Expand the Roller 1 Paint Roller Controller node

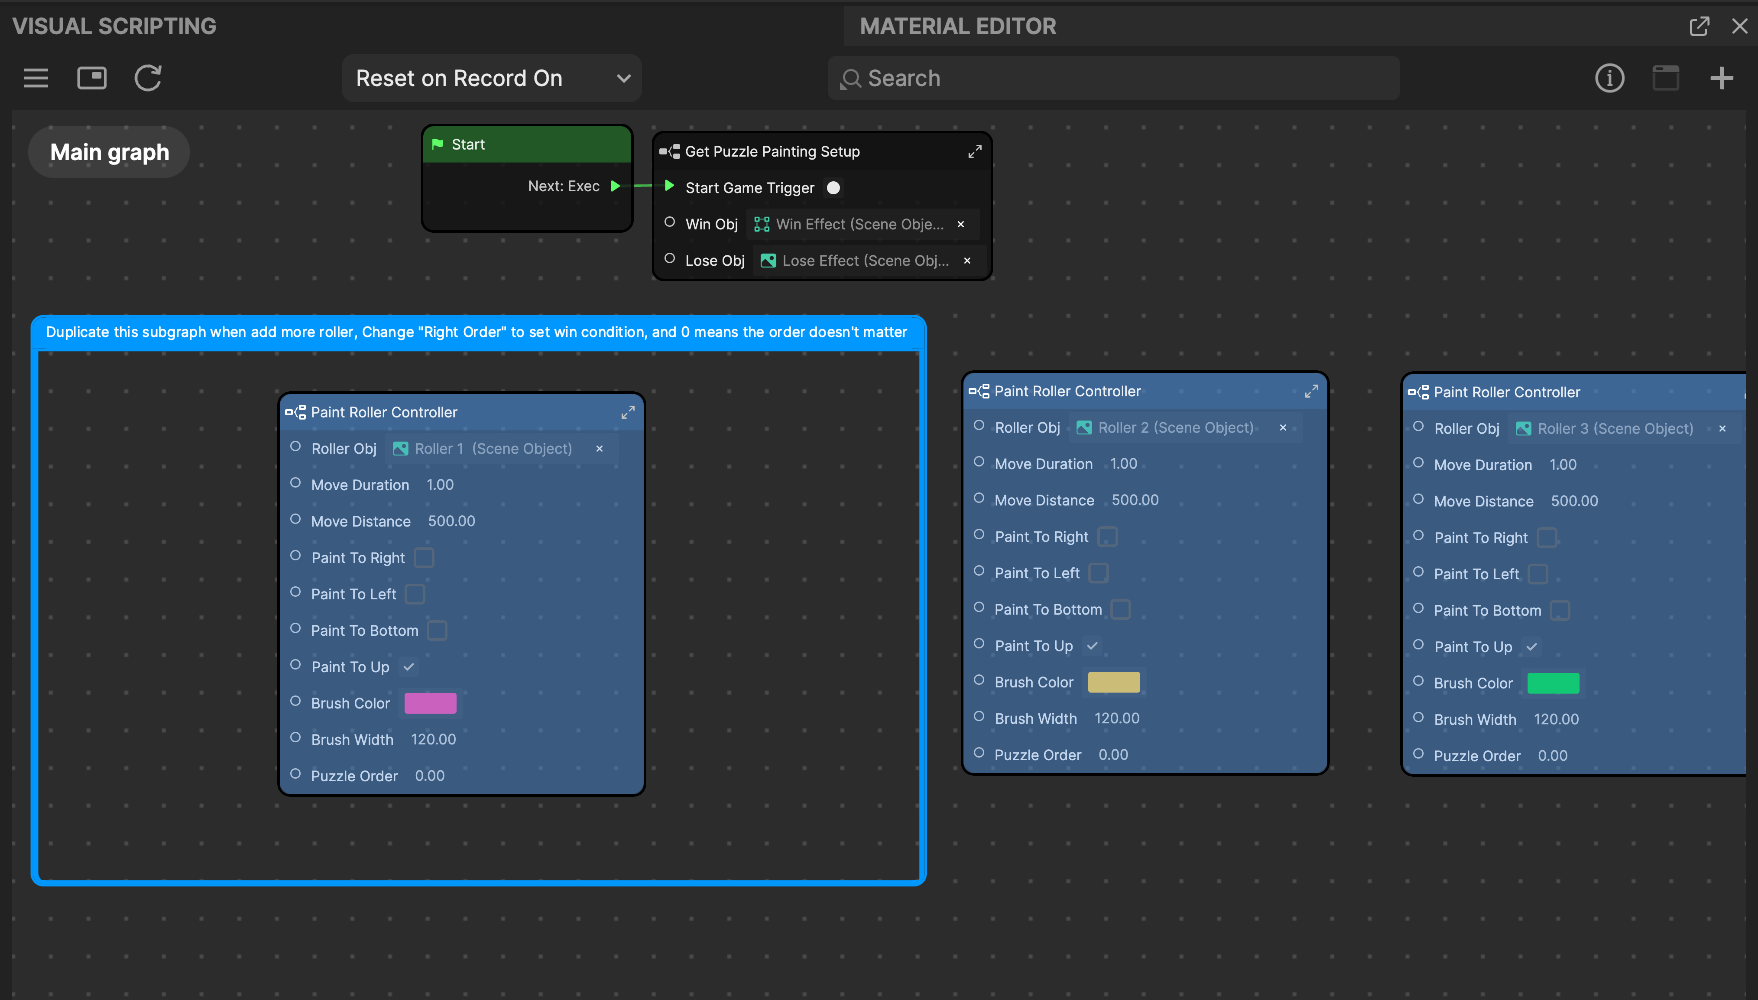[x=628, y=412]
